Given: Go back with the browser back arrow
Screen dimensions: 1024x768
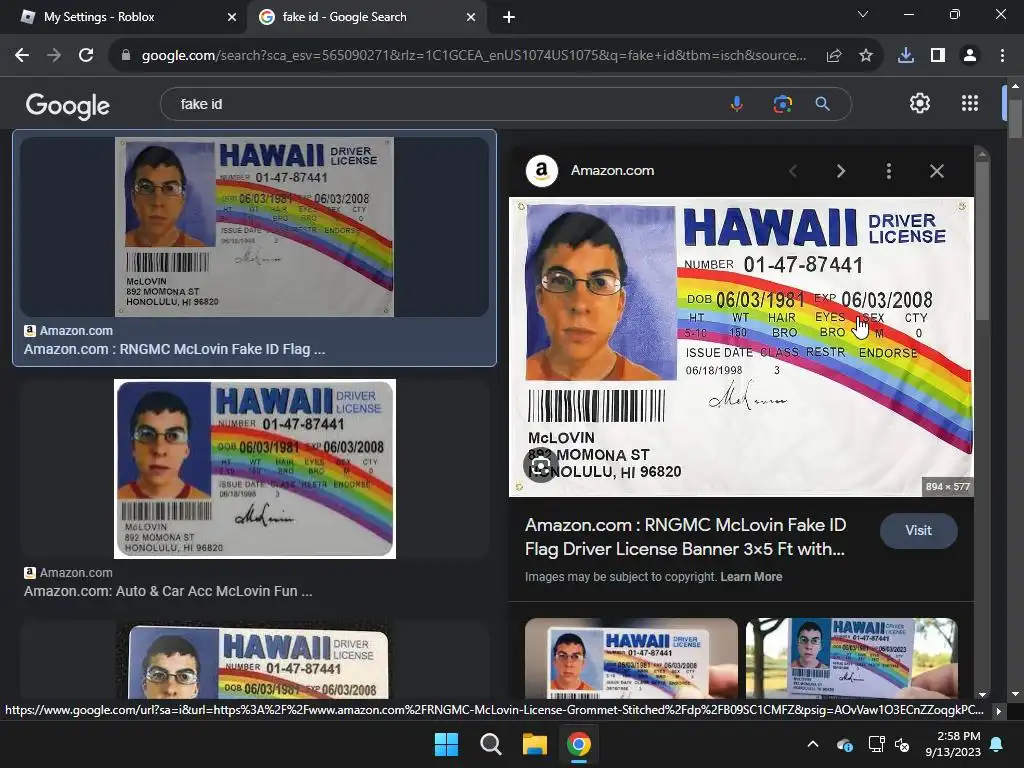Looking at the screenshot, I should point(22,56).
